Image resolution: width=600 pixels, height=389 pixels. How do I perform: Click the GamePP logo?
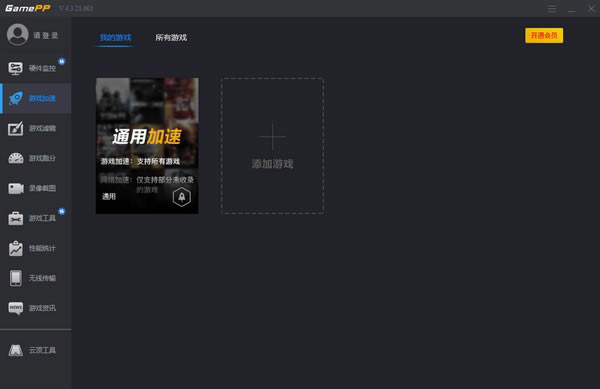[x=28, y=8]
